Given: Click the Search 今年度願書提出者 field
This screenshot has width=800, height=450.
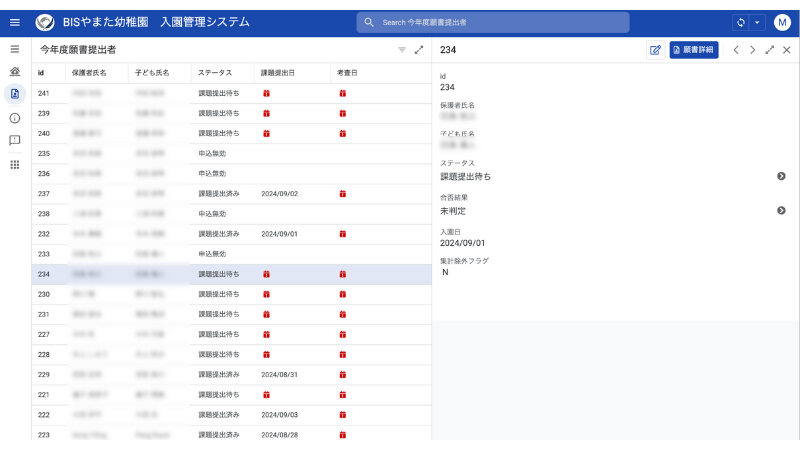Looking at the screenshot, I should (493, 22).
